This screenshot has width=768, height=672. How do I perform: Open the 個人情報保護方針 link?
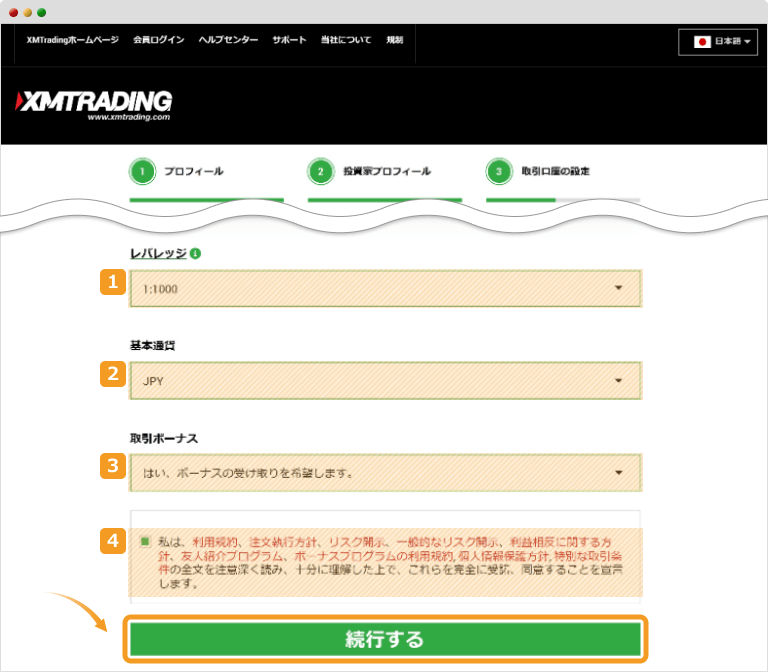pyautogui.click(x=504, y=556)
